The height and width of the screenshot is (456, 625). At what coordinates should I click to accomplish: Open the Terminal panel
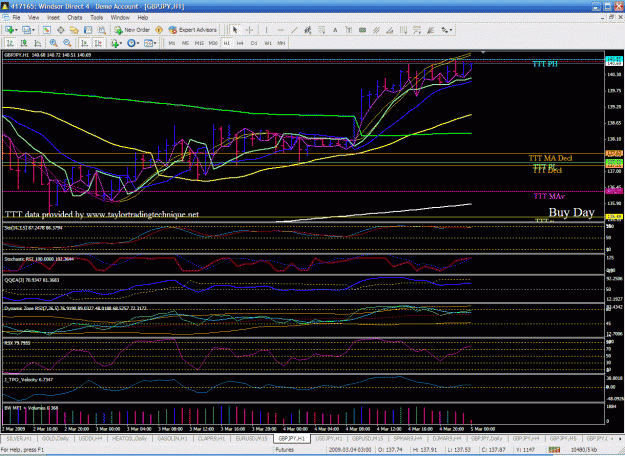pos(88,30)
